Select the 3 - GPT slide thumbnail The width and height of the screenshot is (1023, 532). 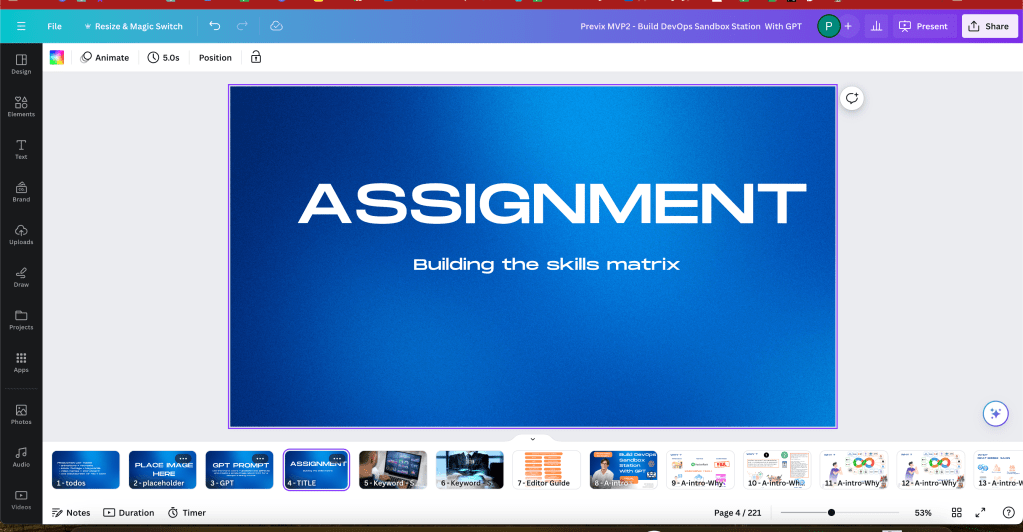pos(239,469)
